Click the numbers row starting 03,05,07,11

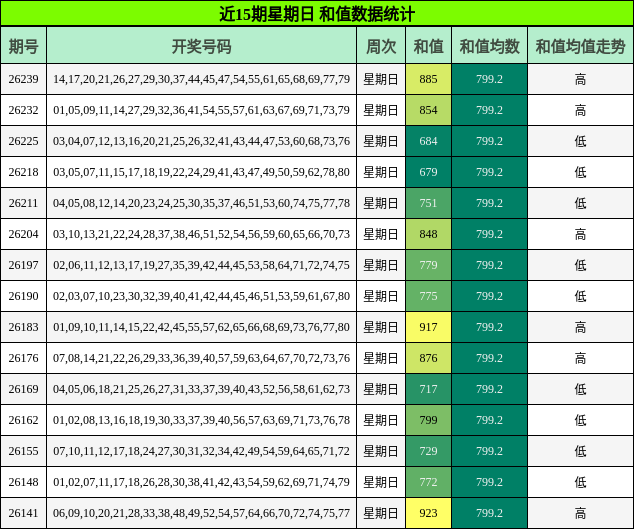click(201, 172)
